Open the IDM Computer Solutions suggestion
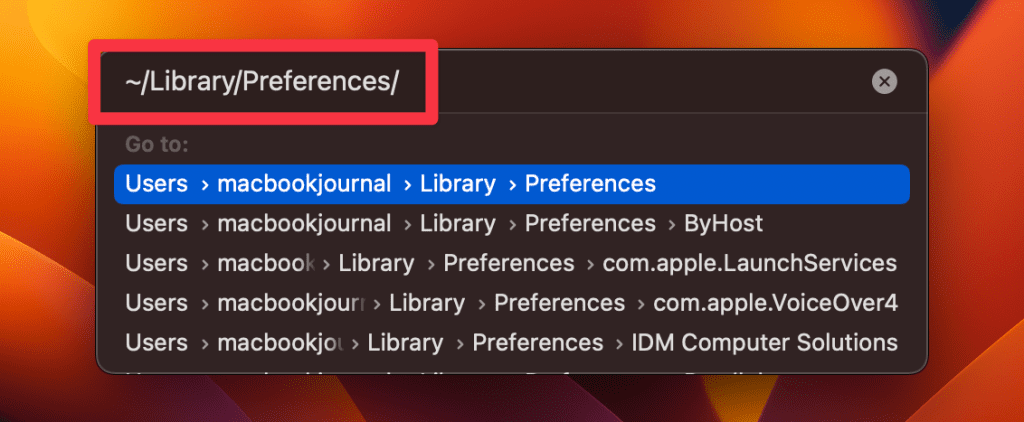Image resolution: width=1024 pixels, height=422 pixels. [x=764, y=343]
